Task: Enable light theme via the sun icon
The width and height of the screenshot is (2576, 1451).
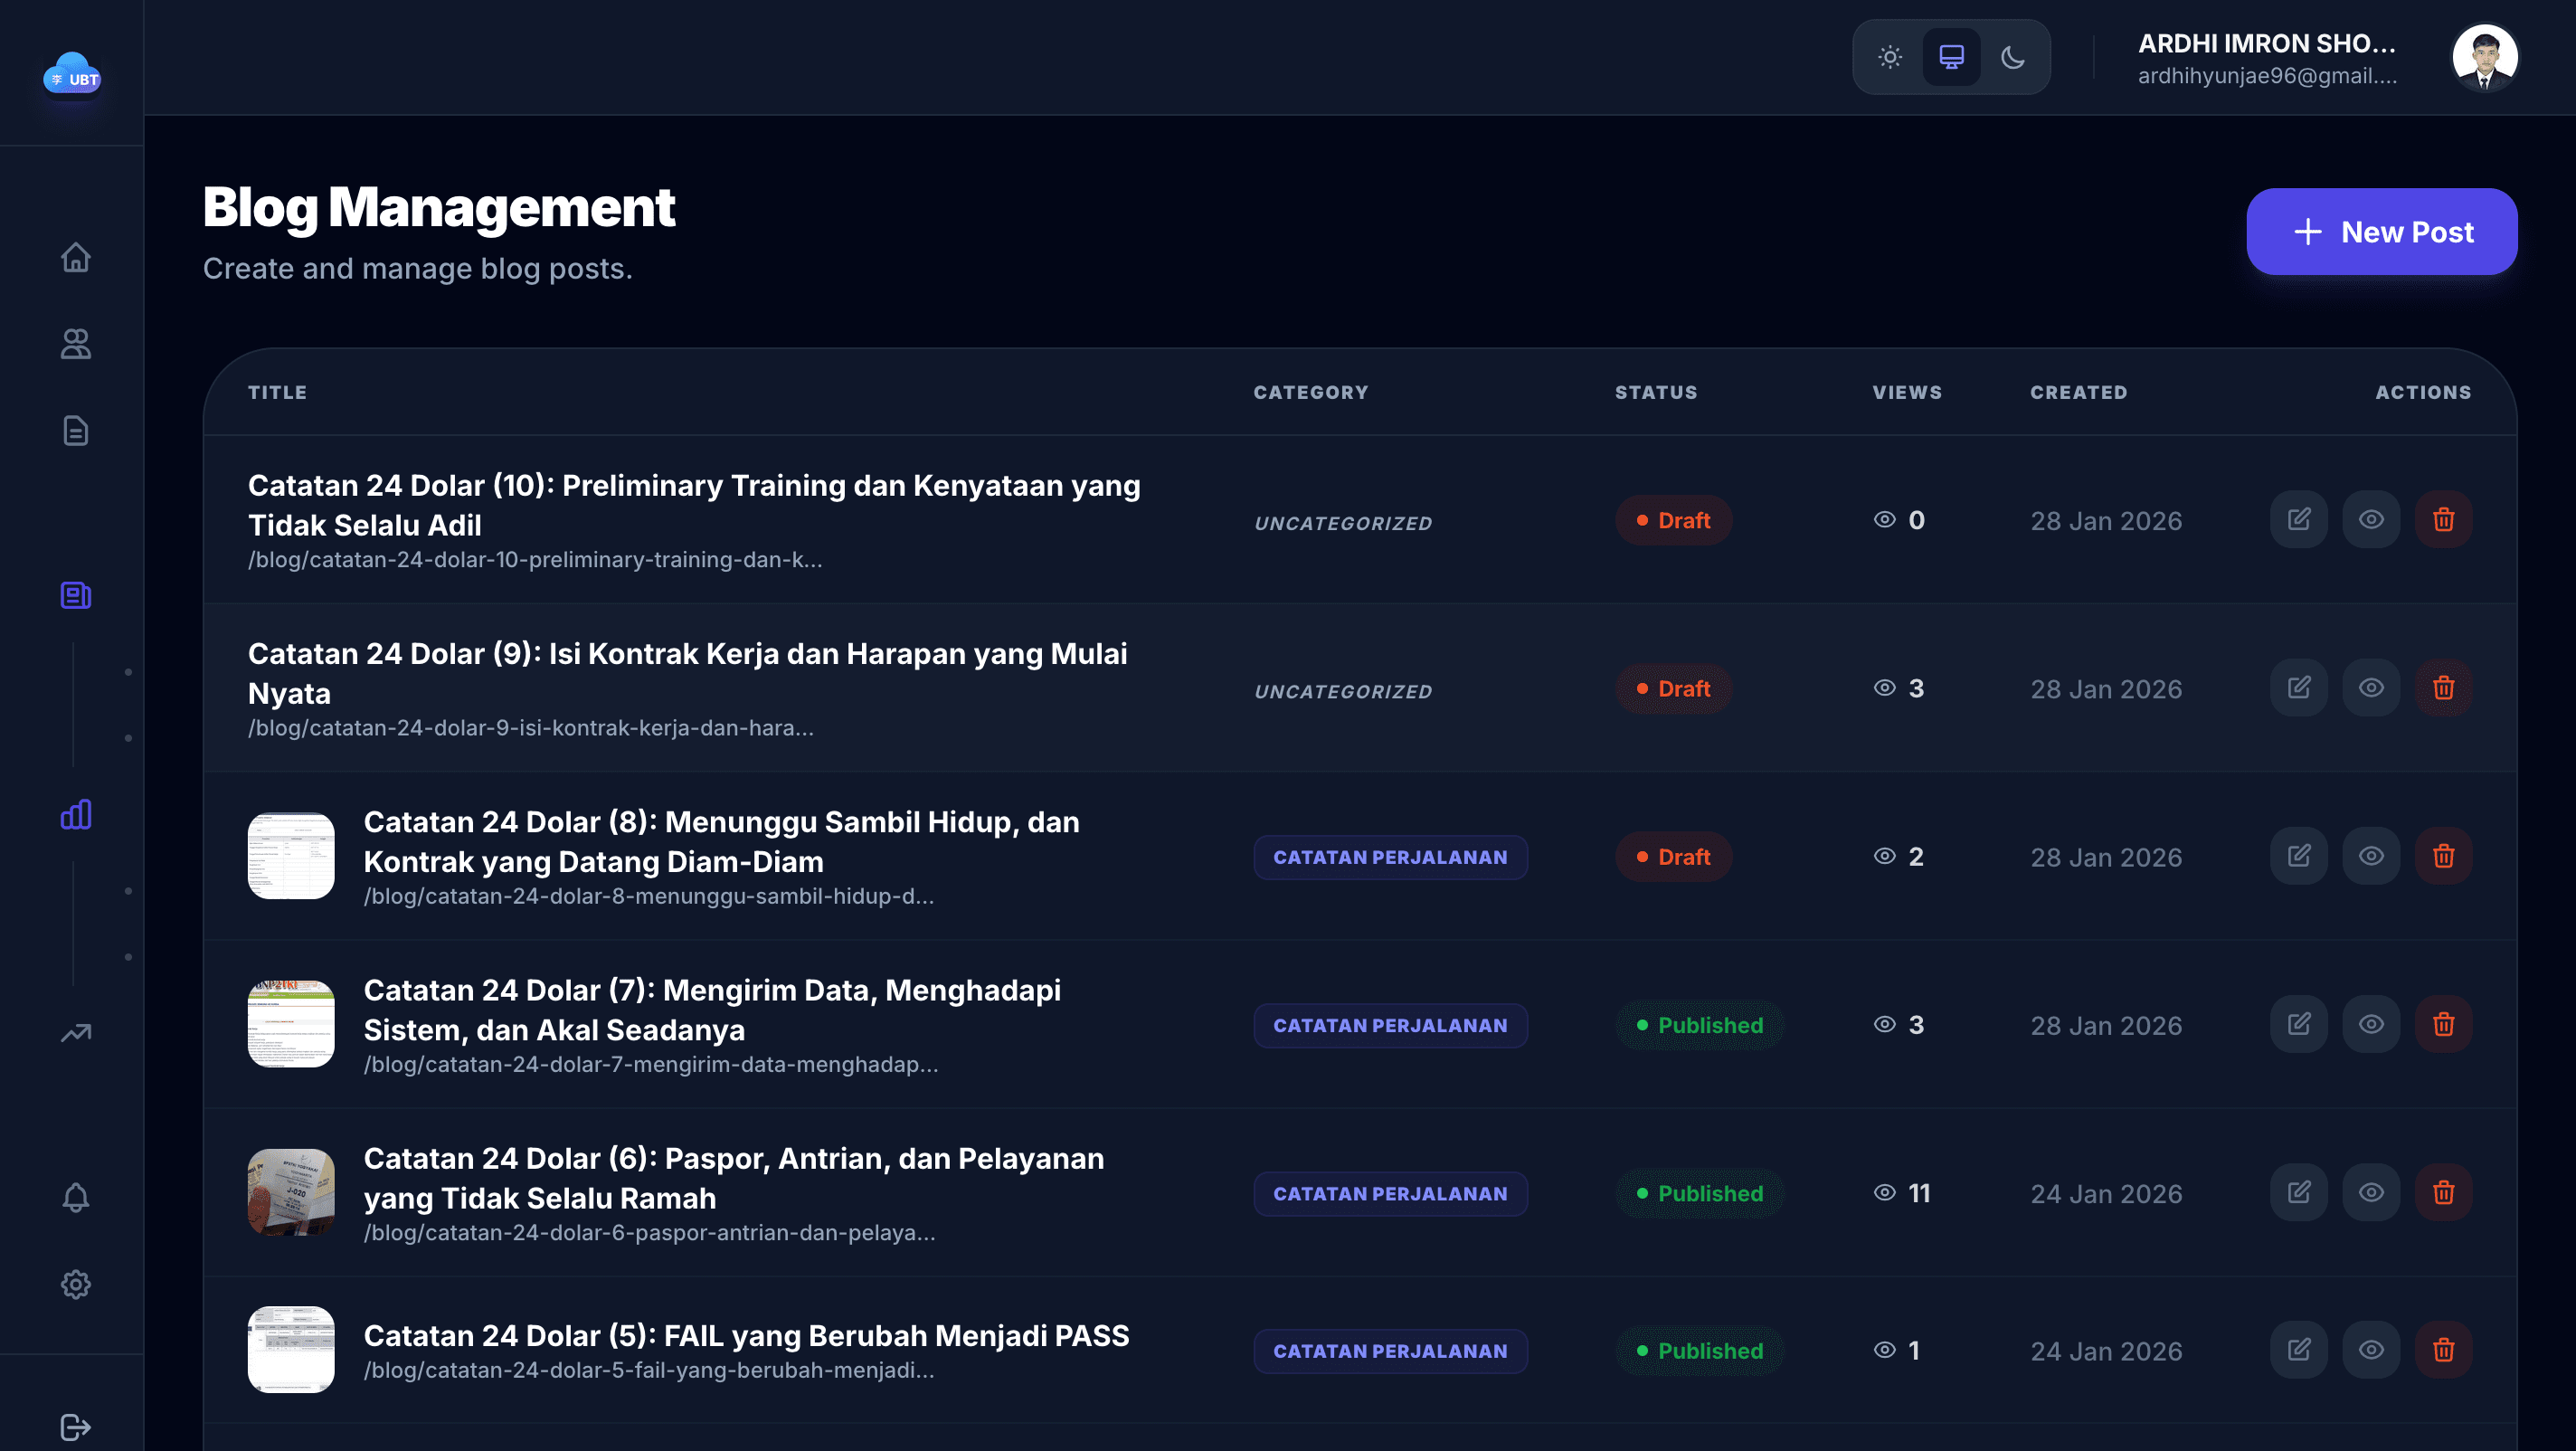Action: 1890,57
